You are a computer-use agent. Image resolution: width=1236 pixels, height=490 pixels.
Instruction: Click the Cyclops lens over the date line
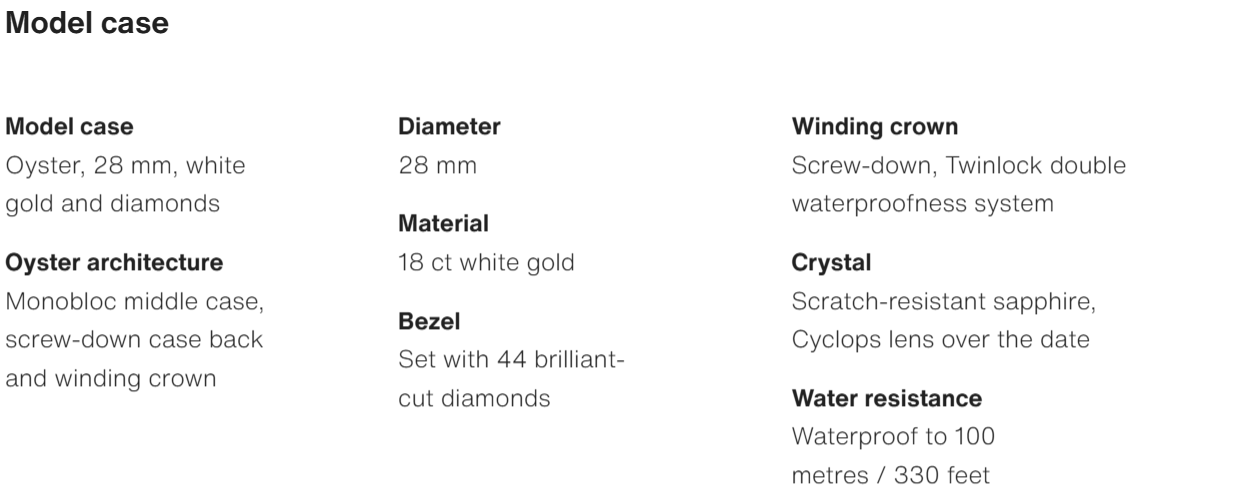940,340
